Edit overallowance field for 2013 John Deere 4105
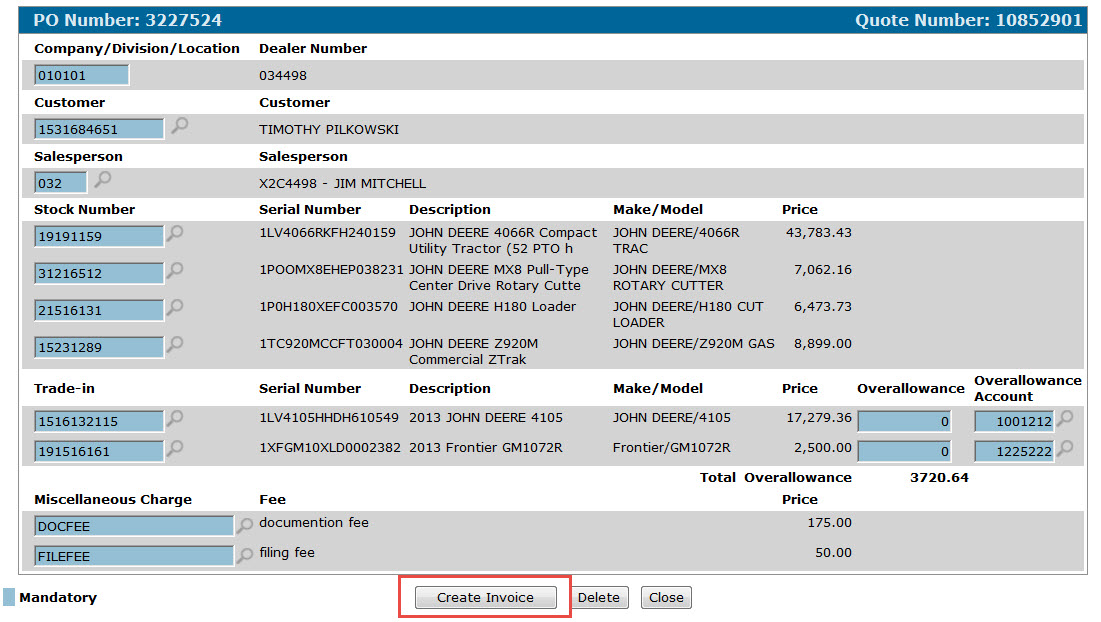The height and width of the screenshot is (622, 1101). point(904,422)
